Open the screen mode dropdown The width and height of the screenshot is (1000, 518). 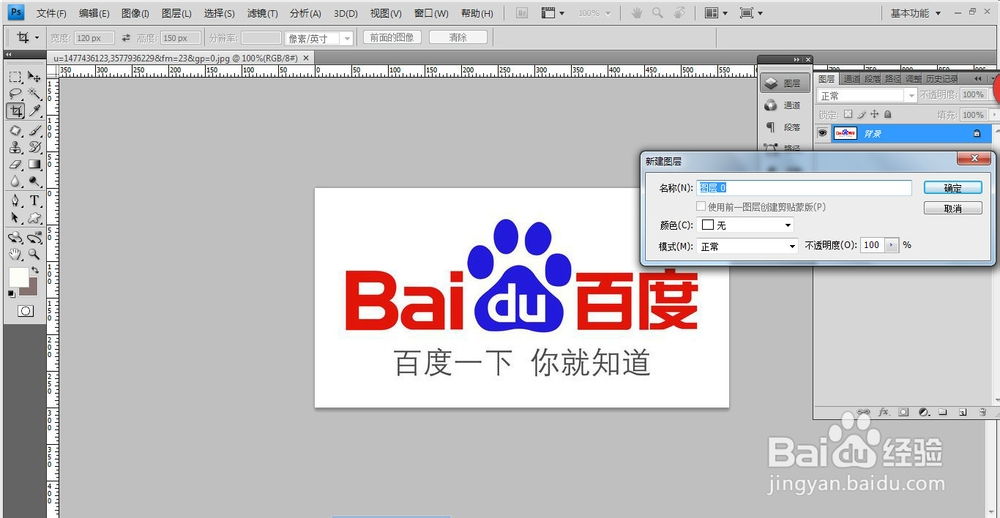[x=751, y=13]
